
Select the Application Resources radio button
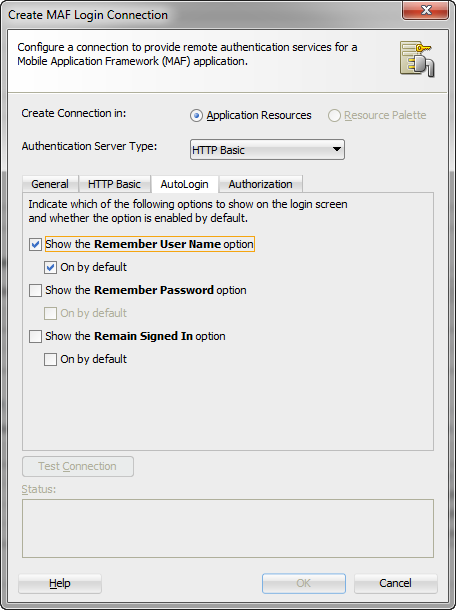(x=196, y=116)
